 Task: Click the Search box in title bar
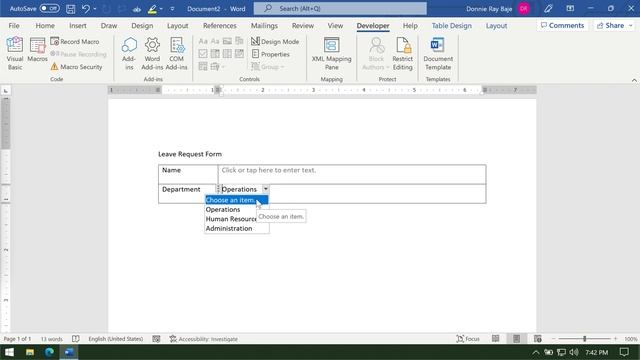tap(340, 8)
